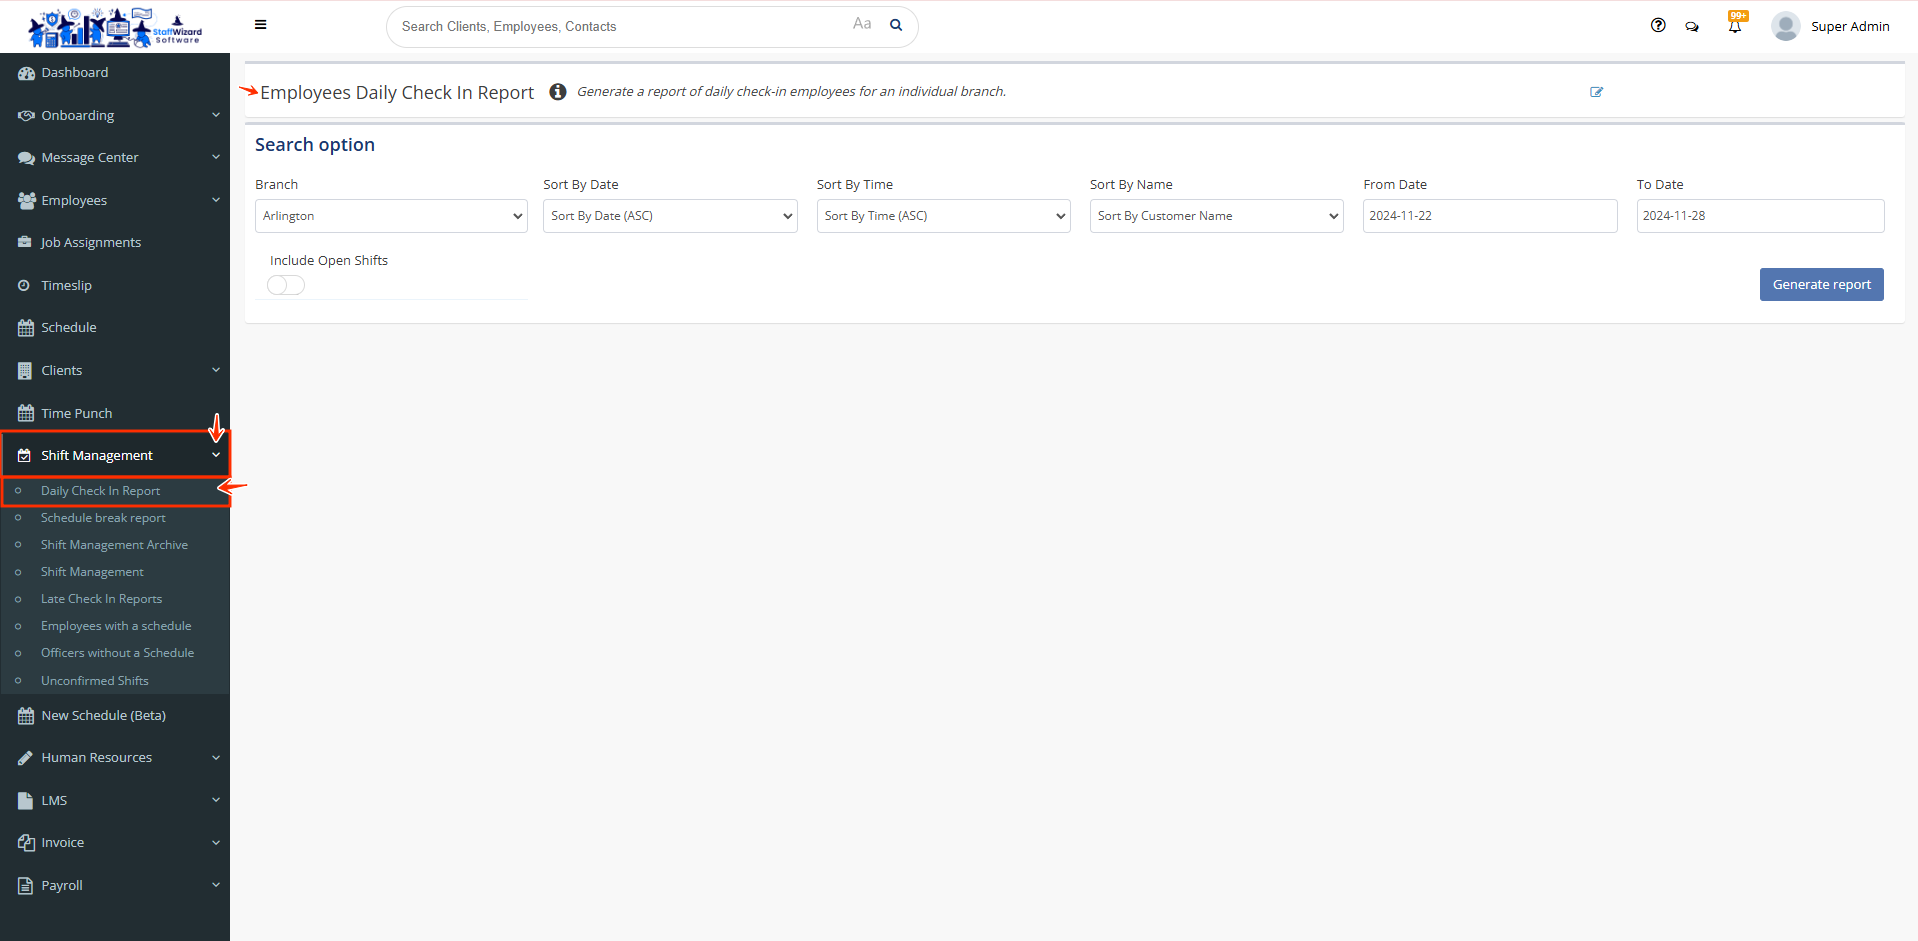The width and height of the screenshot is (1918, 941).
Task: Click the hamburger menu icon
Action: [260, 25]
